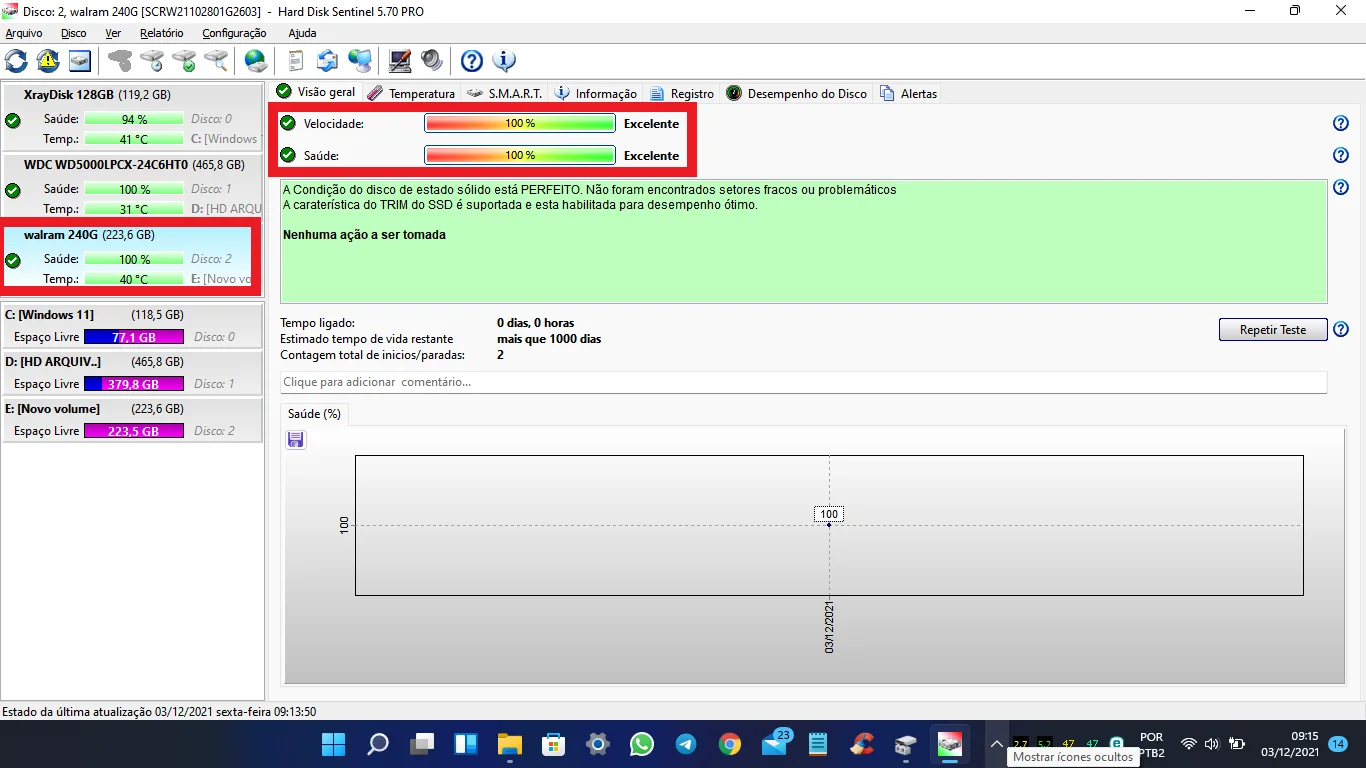Select the D: [HD ARQUIV..] partition
This screenshot has width=1366, height=768.
click(x=132, y=373)
